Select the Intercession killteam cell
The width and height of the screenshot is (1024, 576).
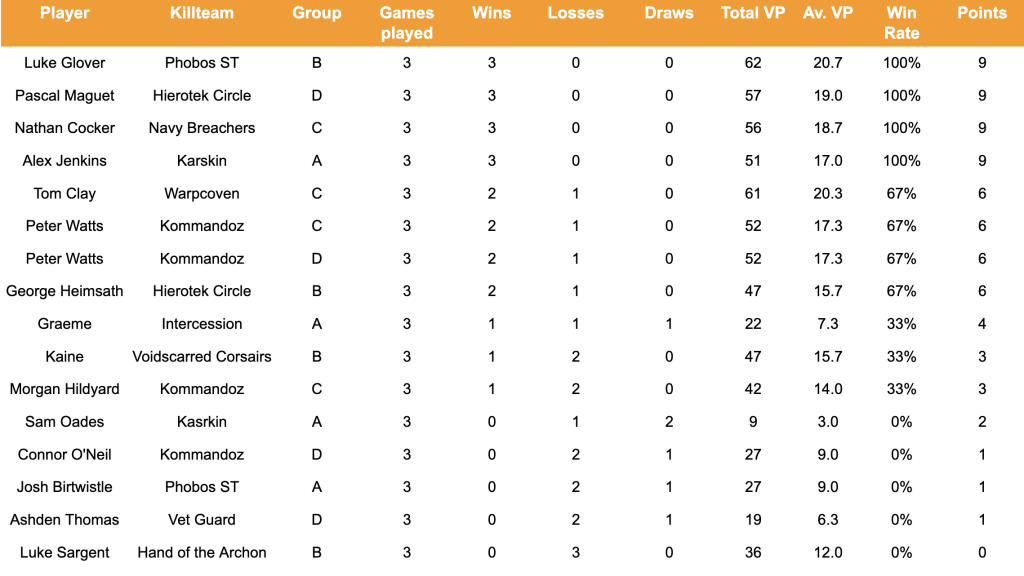(x=202, y=324)
